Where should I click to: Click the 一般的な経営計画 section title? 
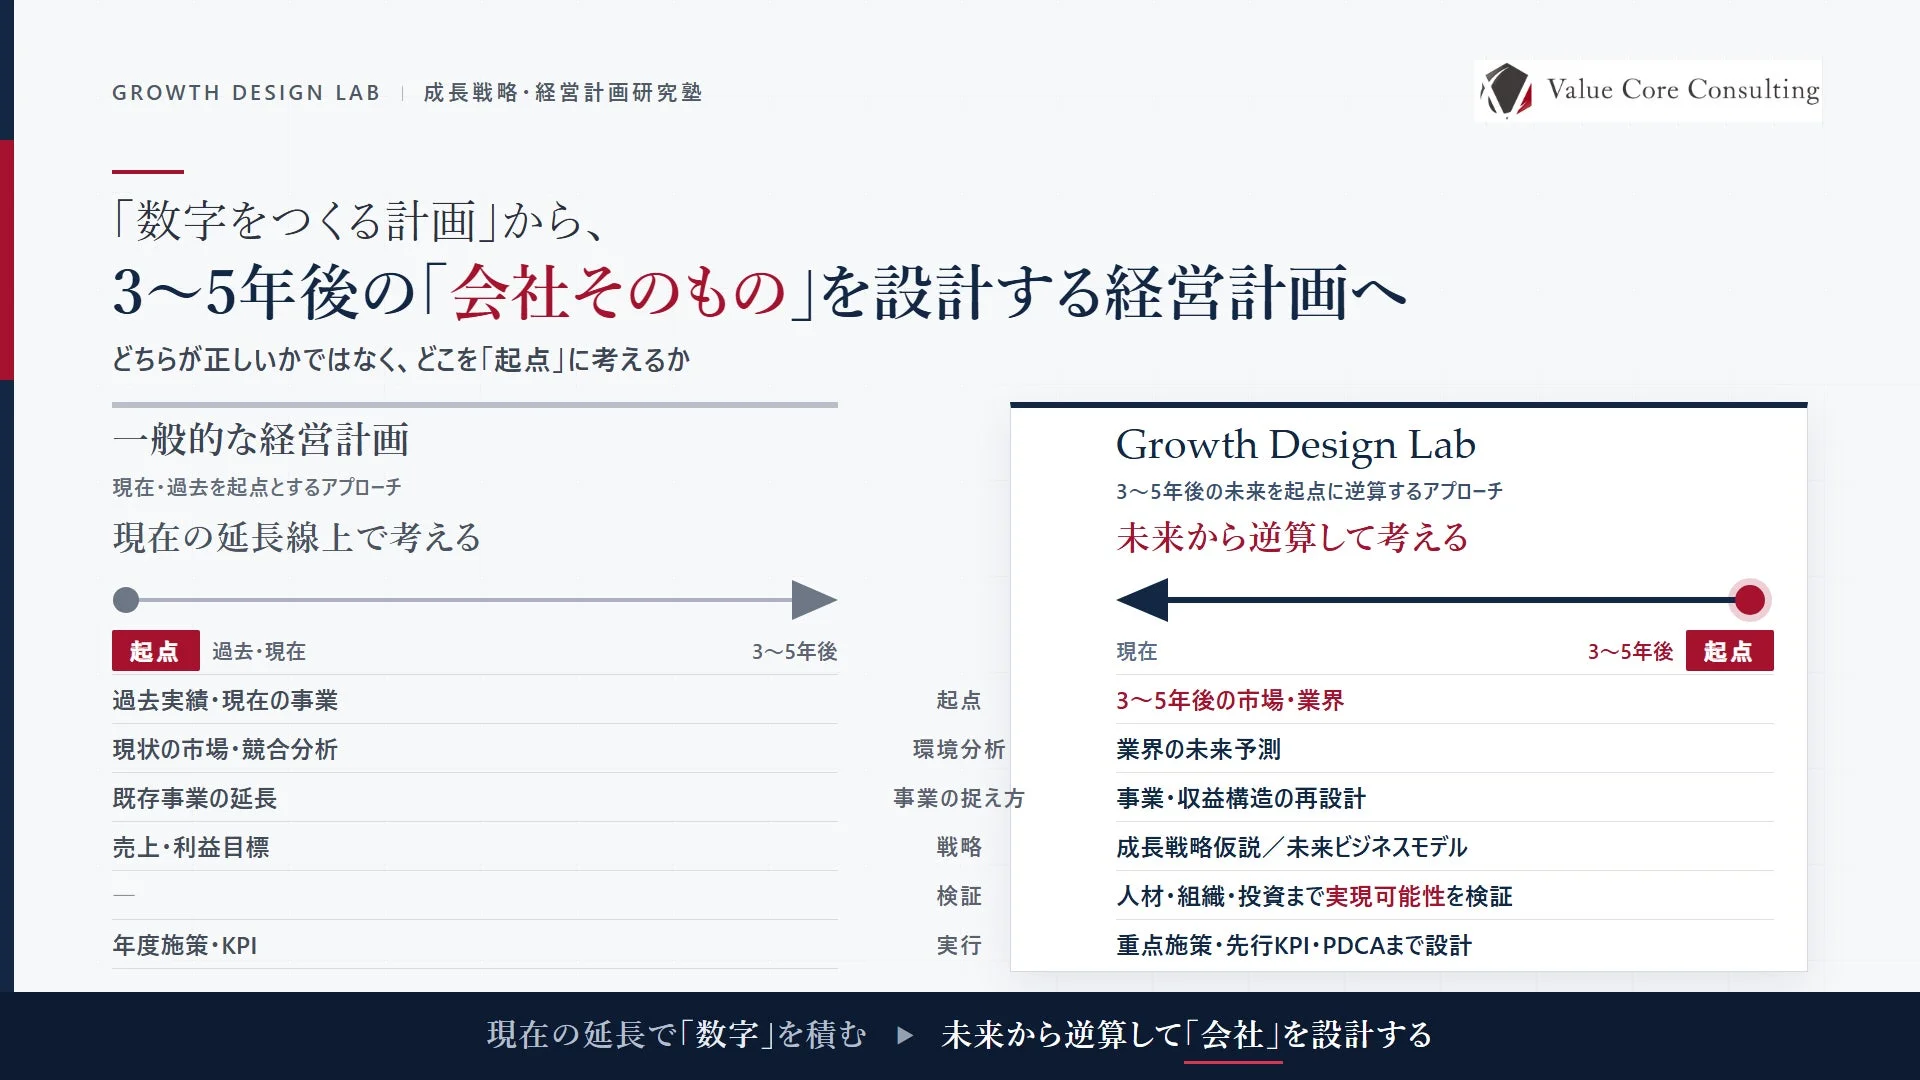click(261, 440)
